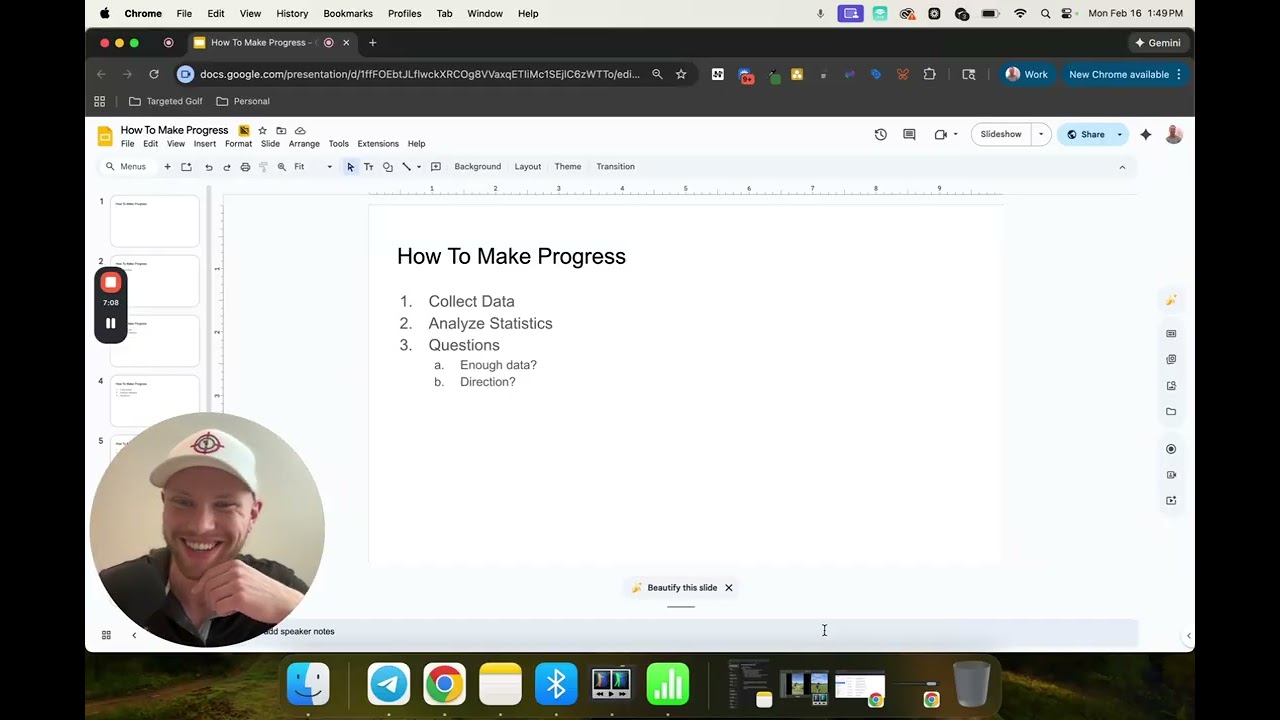Click Beautify this slide suggestion
The width and height of the screenshot is (1280, 720).
point(674,588)
